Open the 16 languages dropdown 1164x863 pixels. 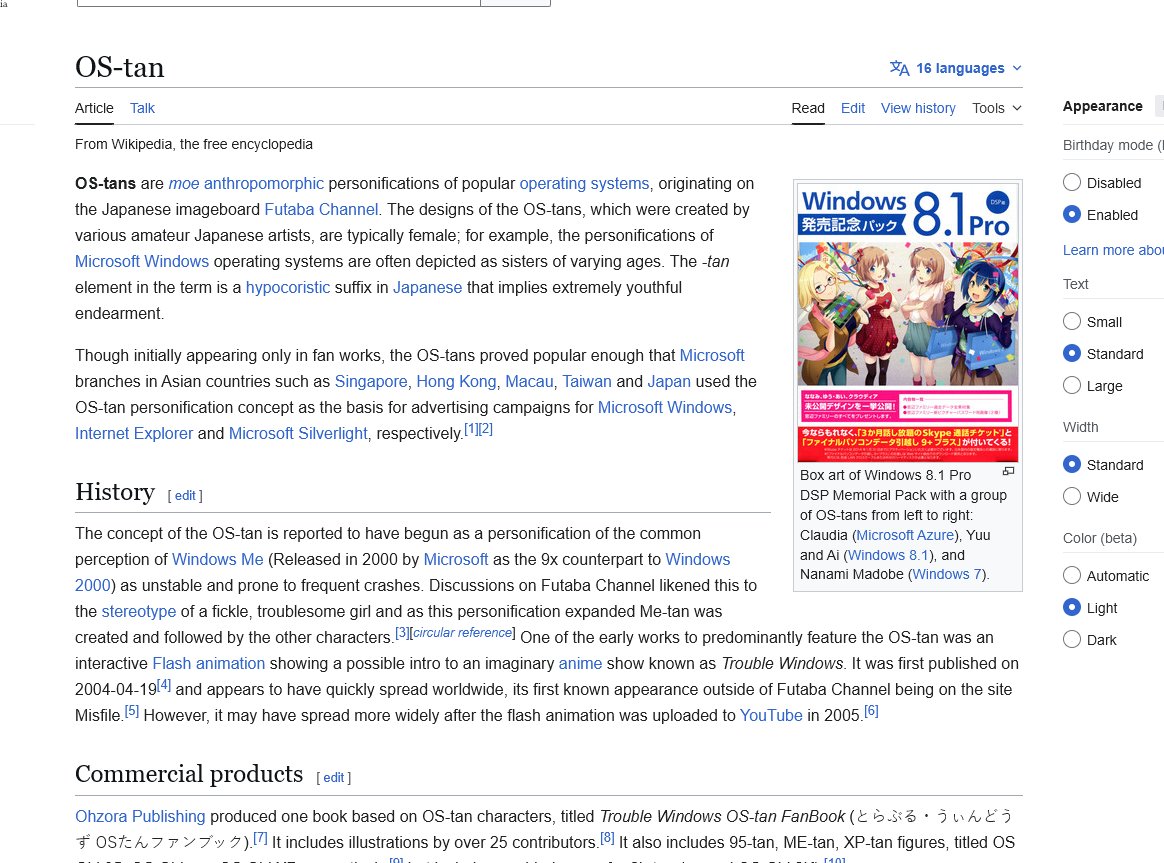[x=956, y=68]
